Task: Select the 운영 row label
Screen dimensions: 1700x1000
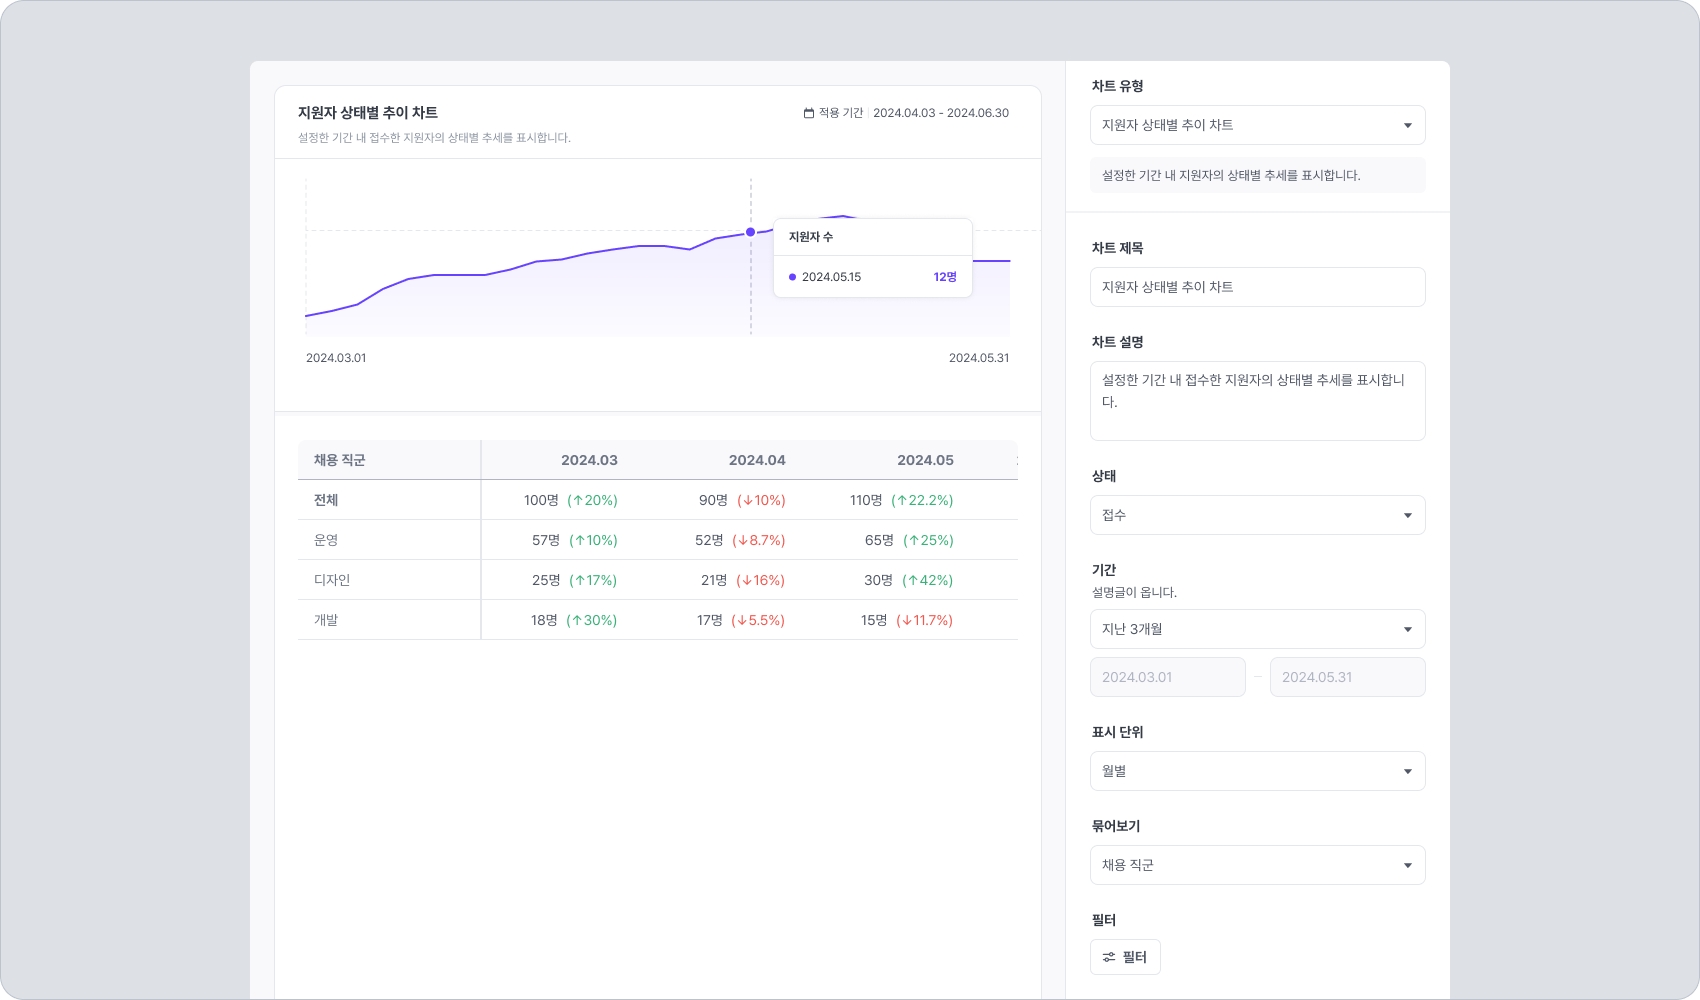Action: click(326, 540)
